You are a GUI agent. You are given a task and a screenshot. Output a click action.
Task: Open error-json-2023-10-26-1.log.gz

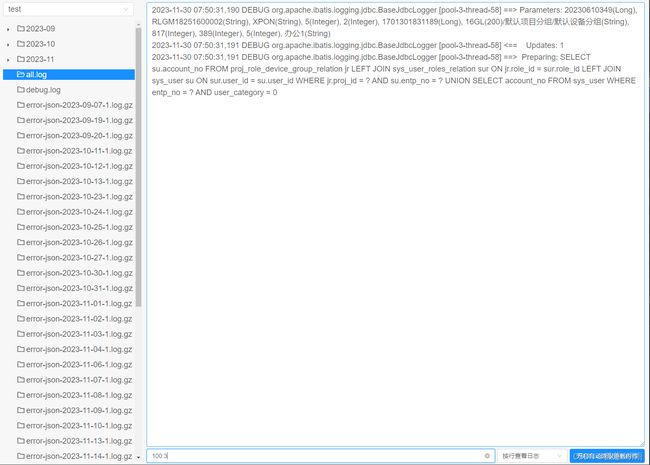(79, 242)
